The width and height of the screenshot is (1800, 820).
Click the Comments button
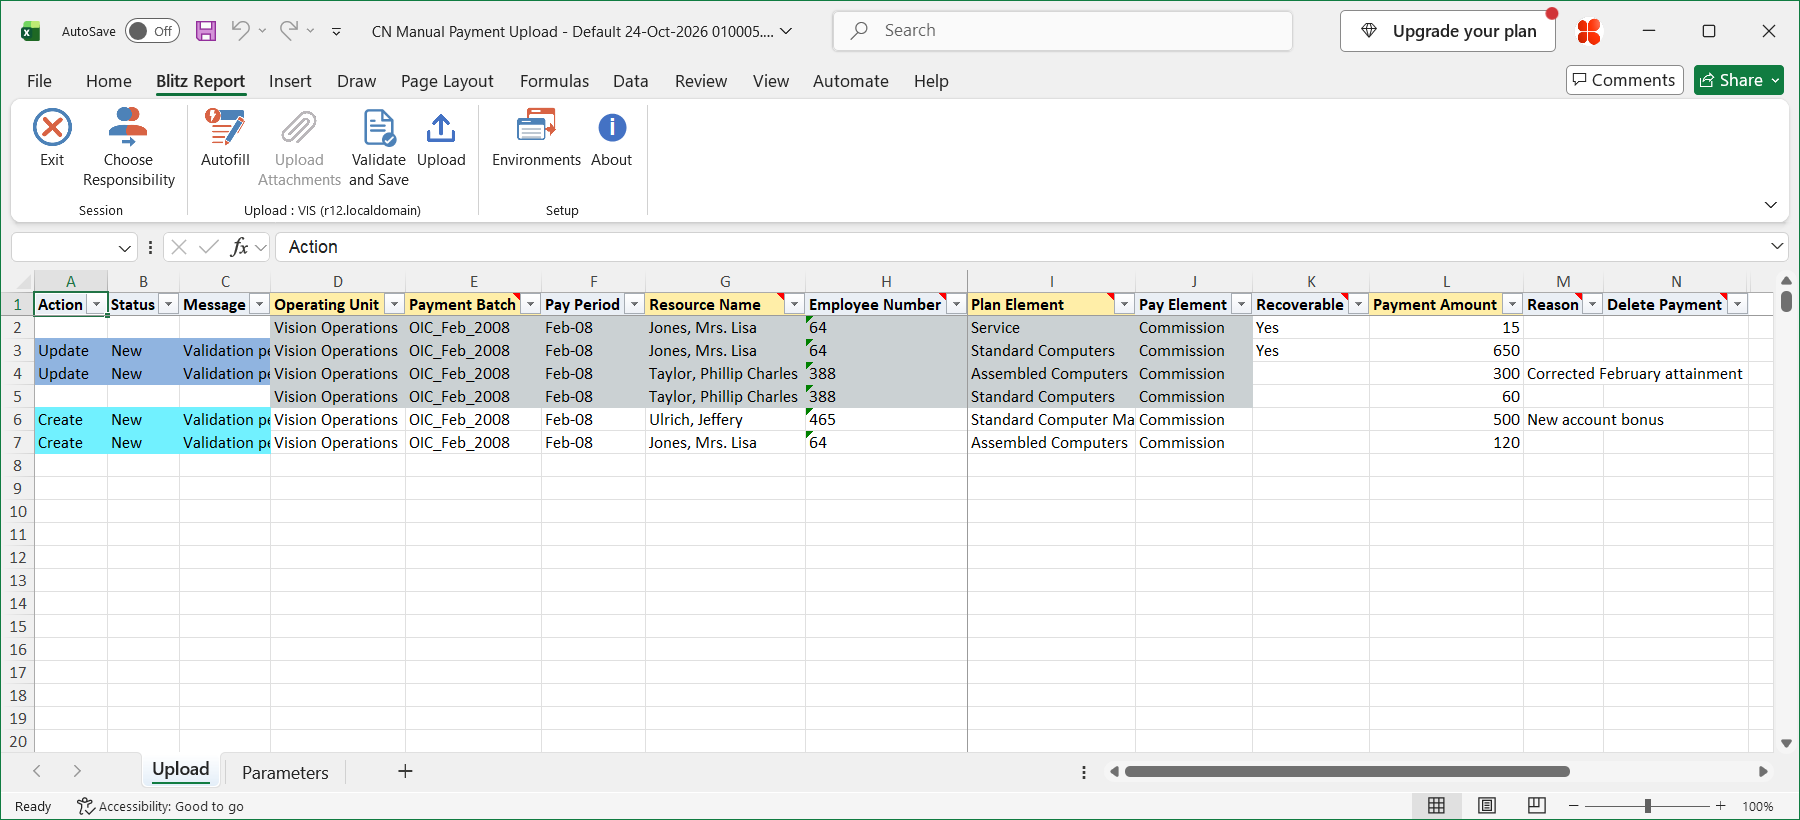1624,80
